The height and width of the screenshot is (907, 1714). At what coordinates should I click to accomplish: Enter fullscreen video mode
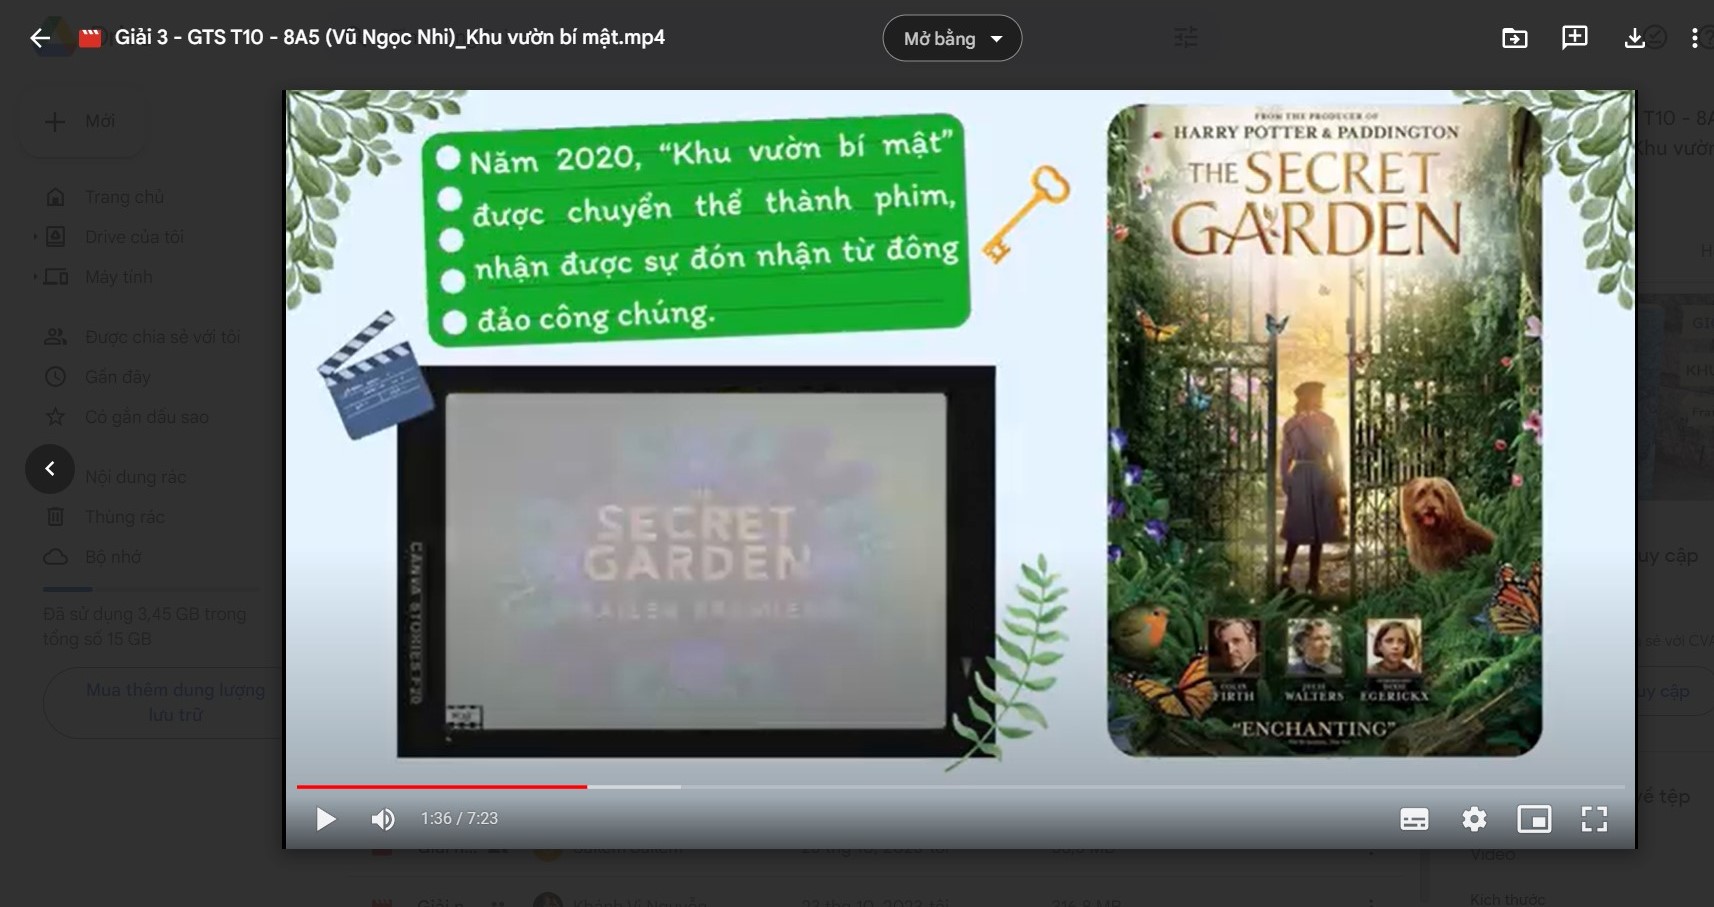(x=1594, y=819)
